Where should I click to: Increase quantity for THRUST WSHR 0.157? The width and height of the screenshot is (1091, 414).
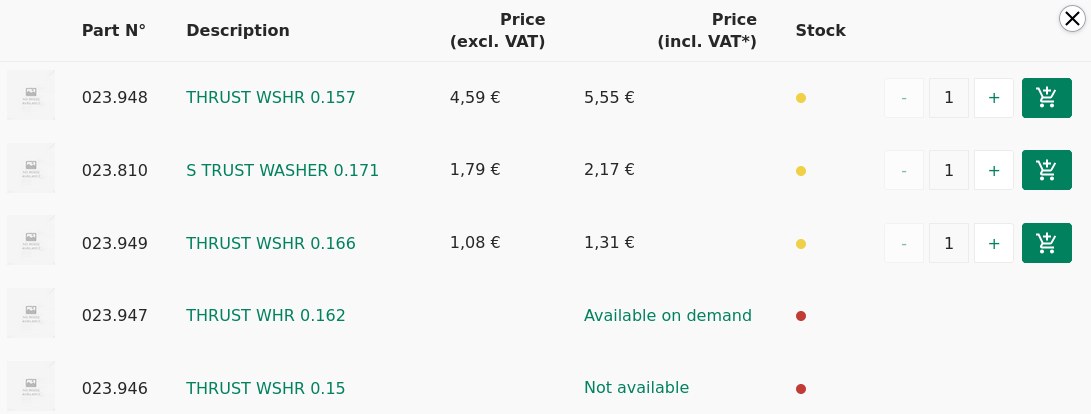pyautogui.click(x=993, y=98)
